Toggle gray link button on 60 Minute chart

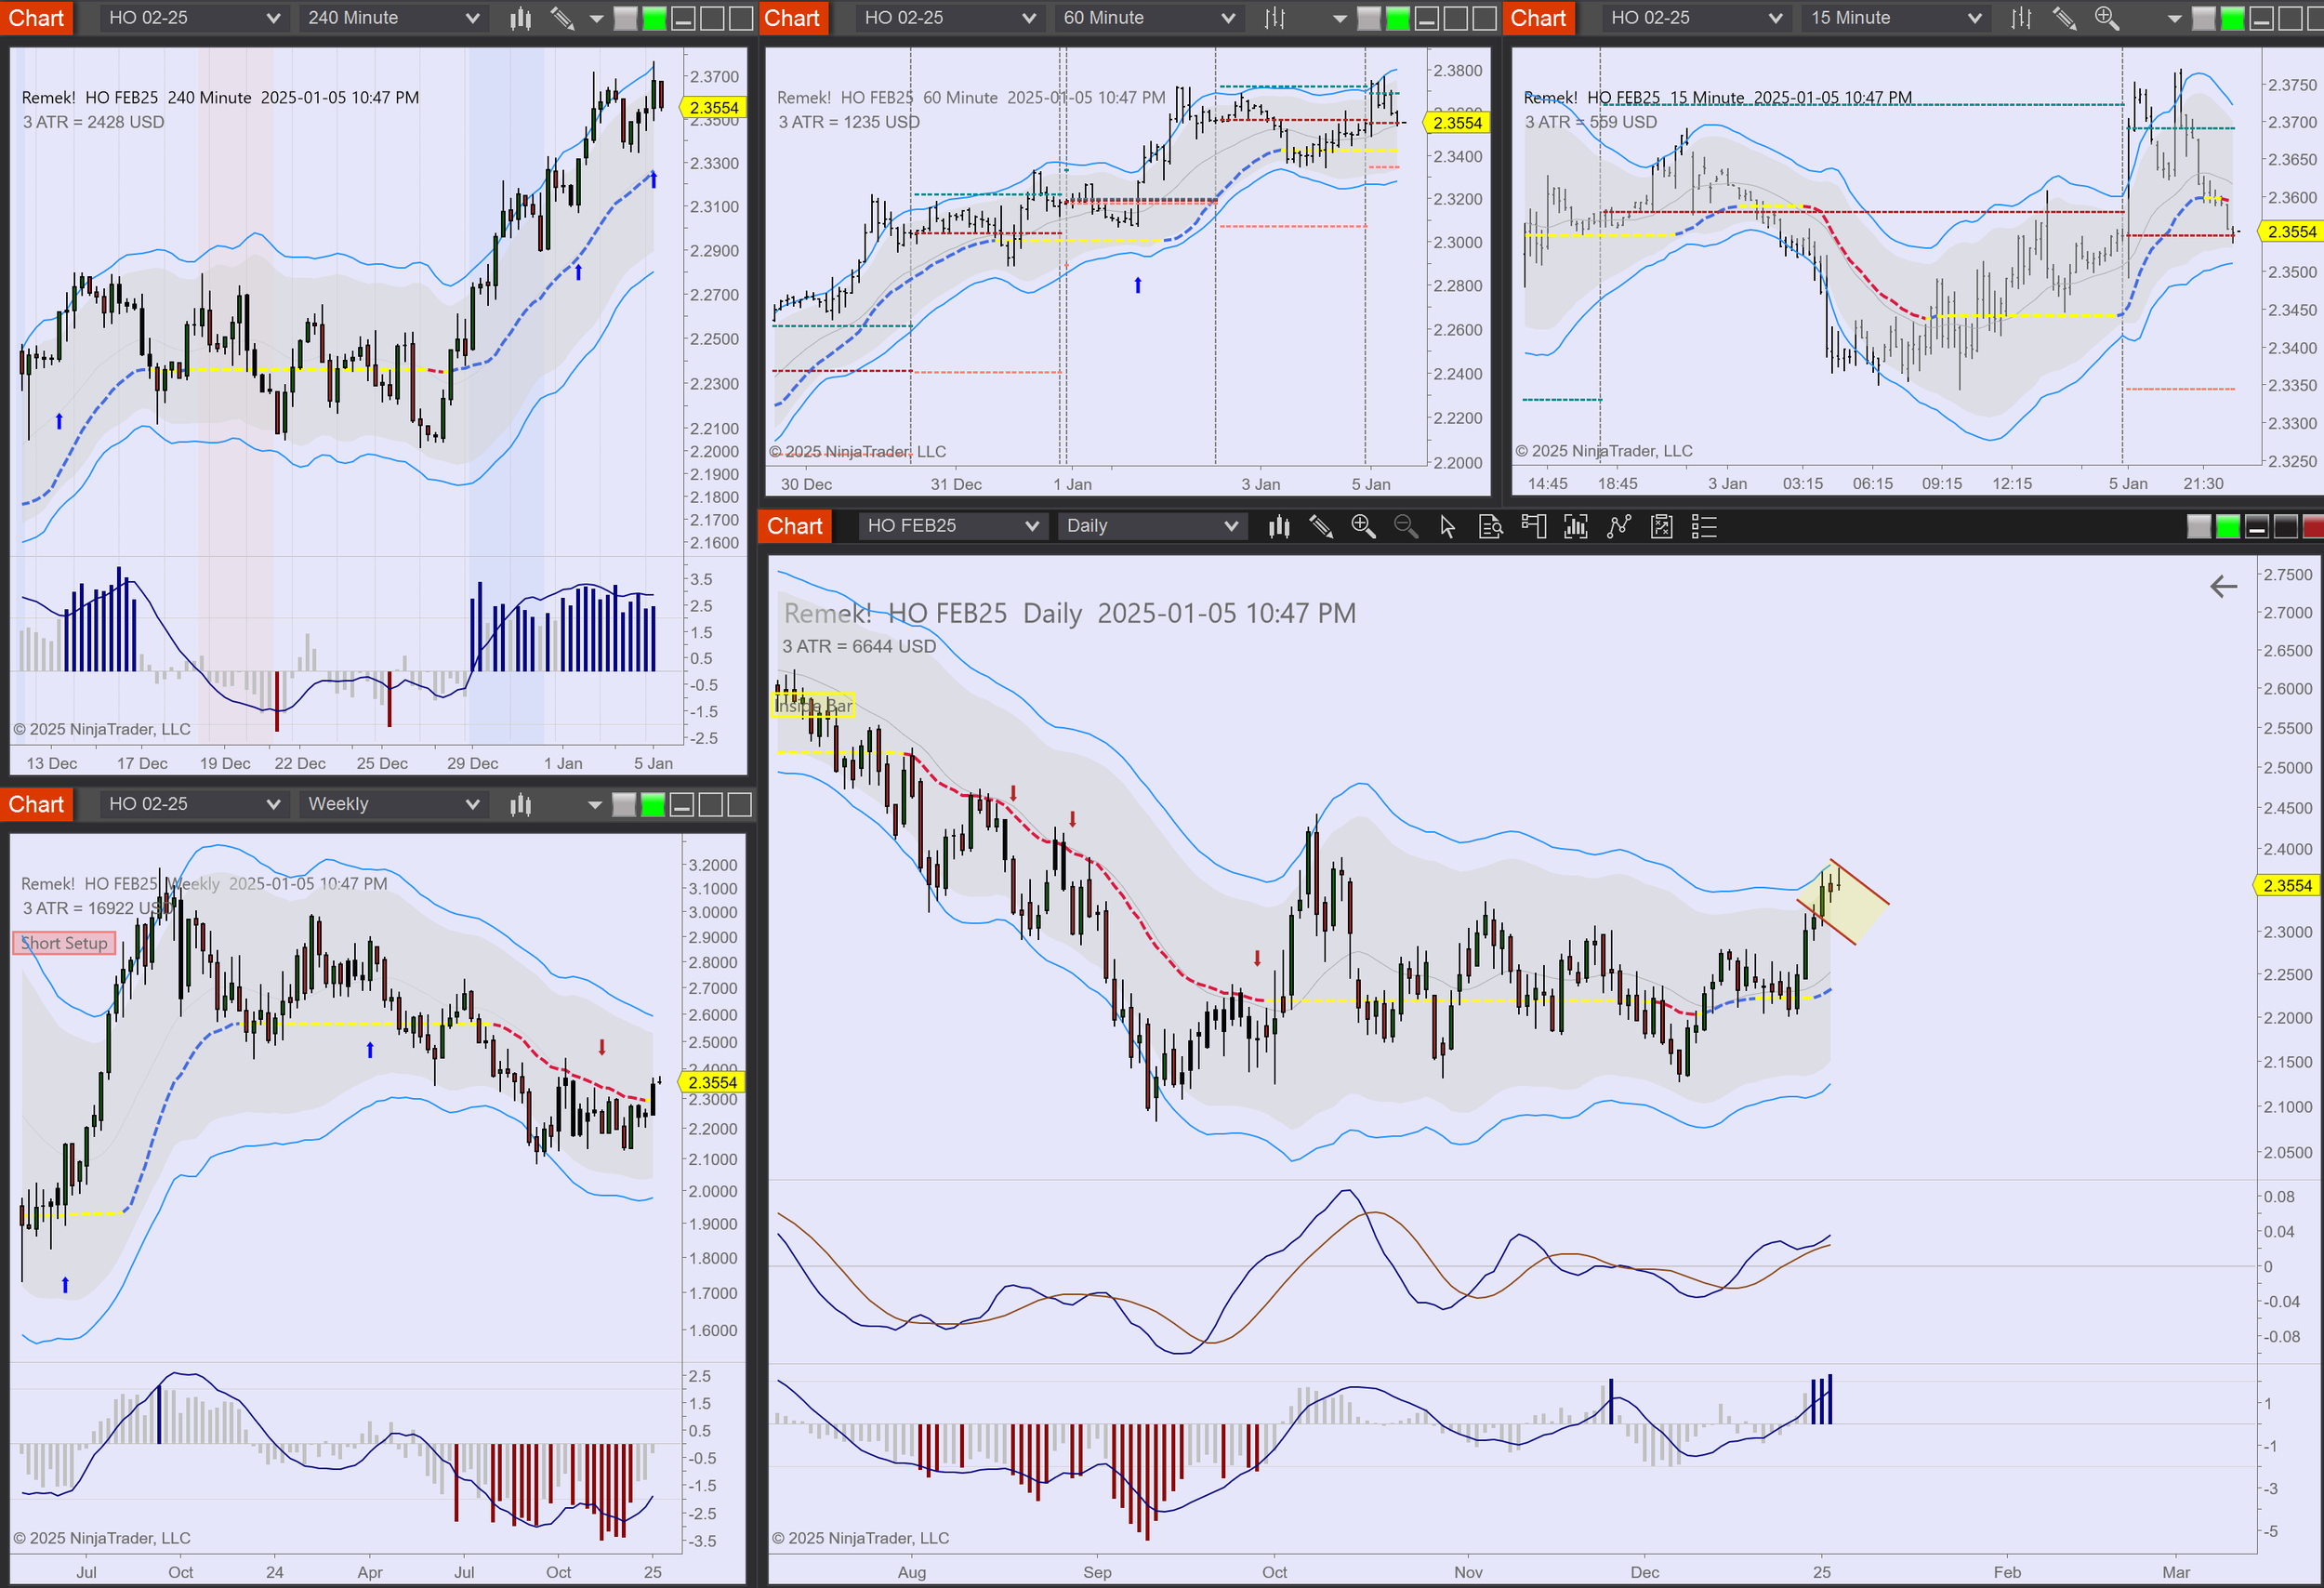tap(1369, 18)
